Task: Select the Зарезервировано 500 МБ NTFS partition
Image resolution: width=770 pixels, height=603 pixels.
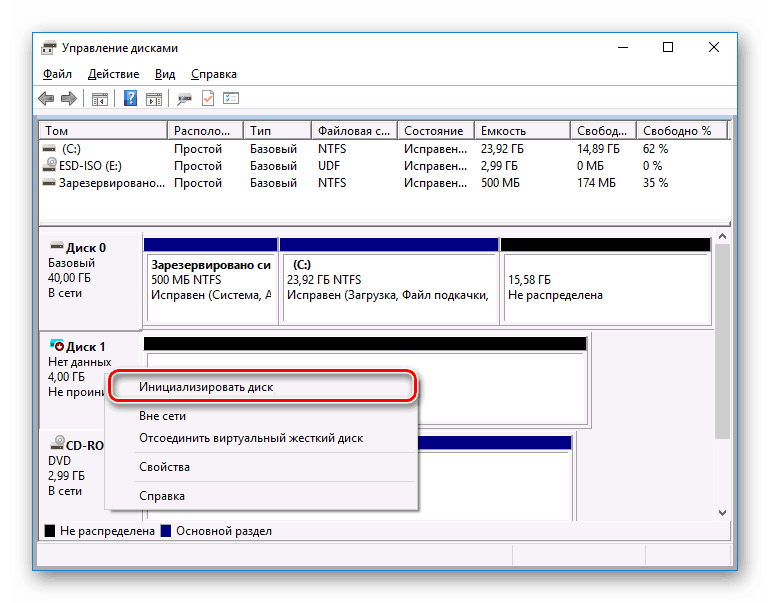Action: click(211, 280)
